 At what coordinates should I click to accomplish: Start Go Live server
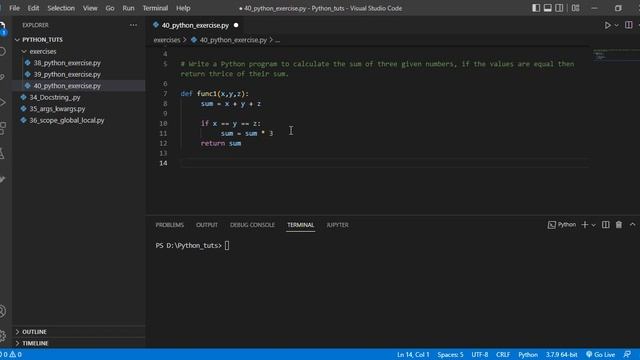pyautogui.click(x=600, y=354)
